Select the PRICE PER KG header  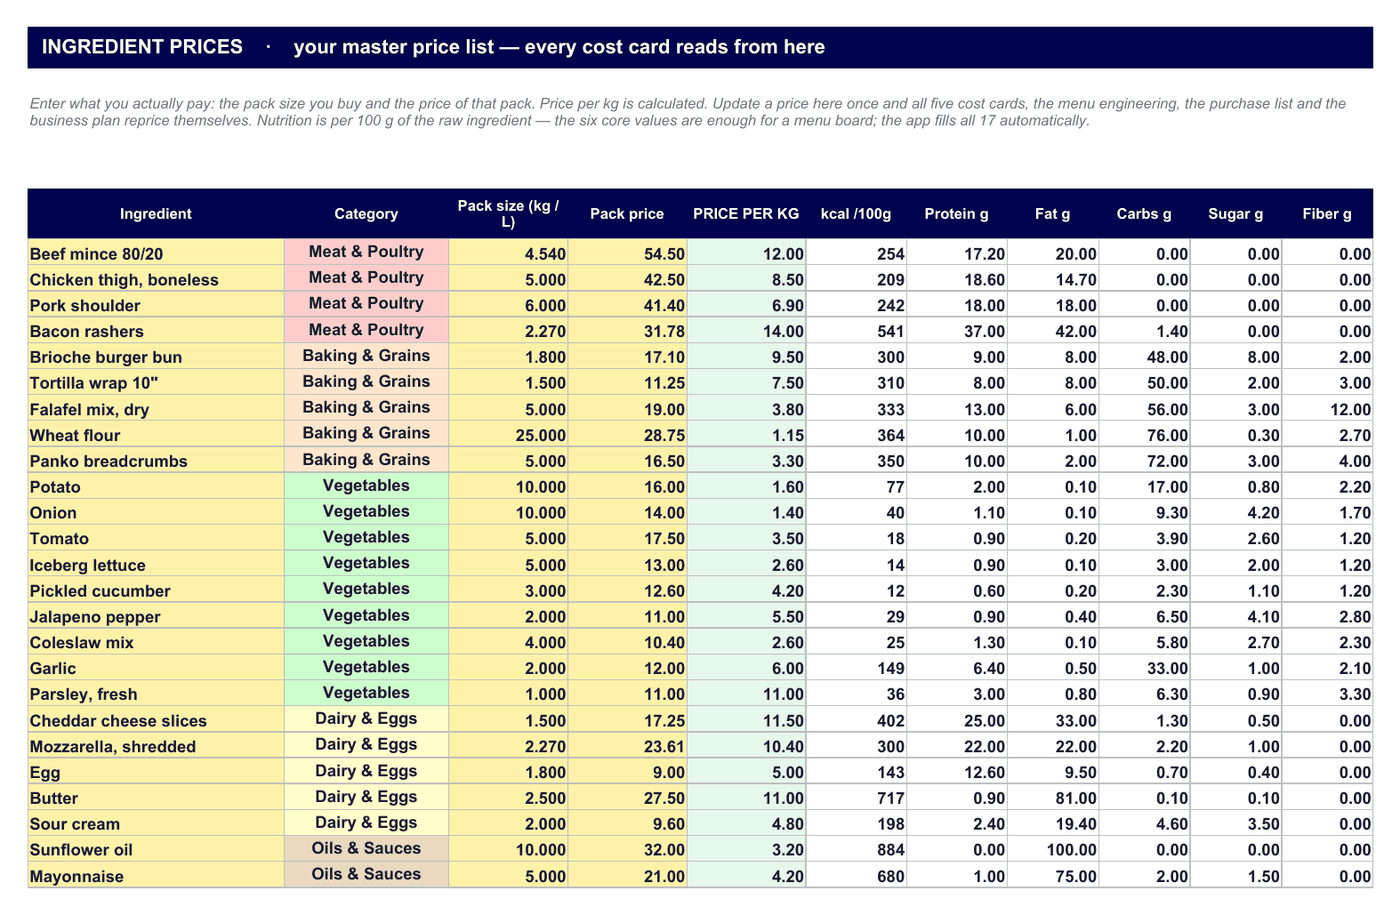coord(746,214)
